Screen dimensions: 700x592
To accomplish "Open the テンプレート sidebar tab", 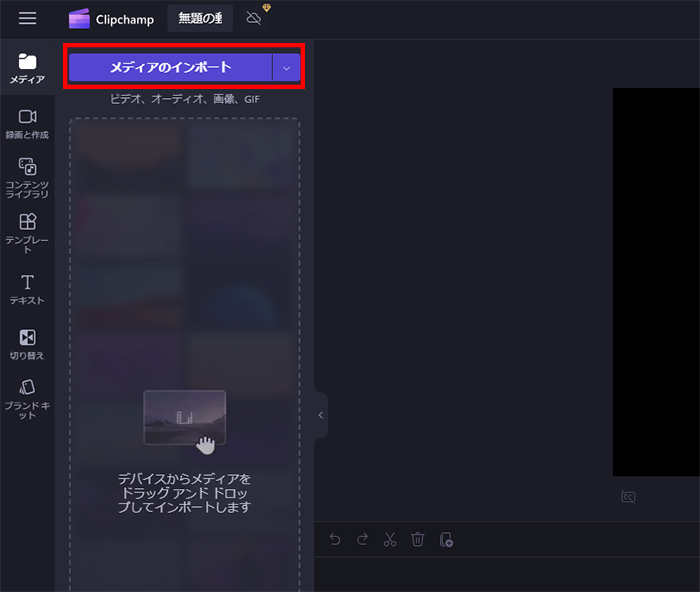I will 27,233.
